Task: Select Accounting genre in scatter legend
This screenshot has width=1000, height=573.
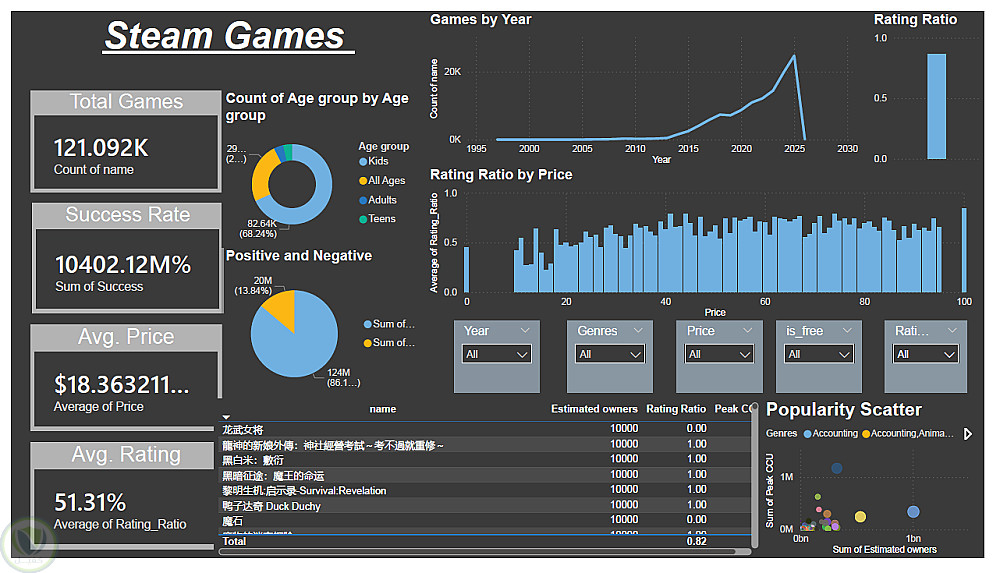Action: click(830, 434)
